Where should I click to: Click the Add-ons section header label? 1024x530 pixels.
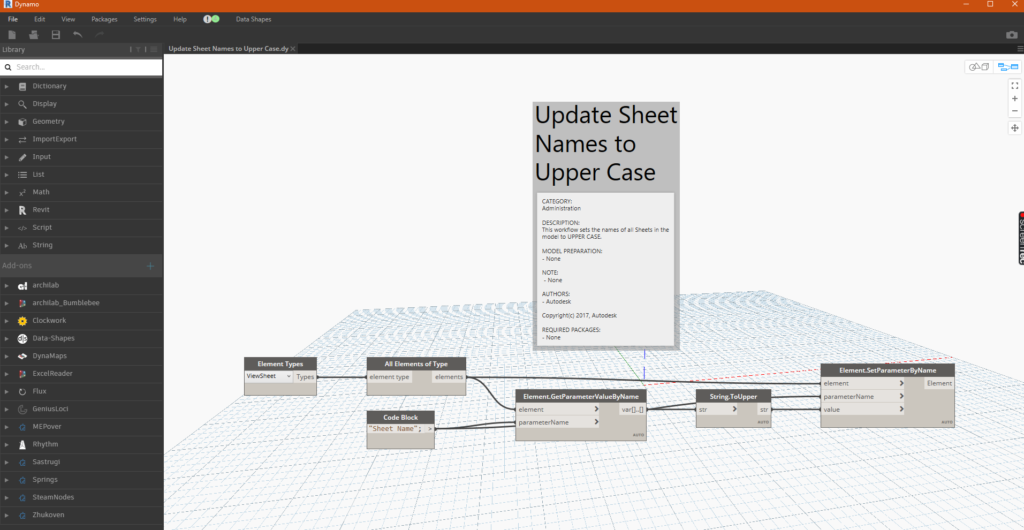(17, 266)
